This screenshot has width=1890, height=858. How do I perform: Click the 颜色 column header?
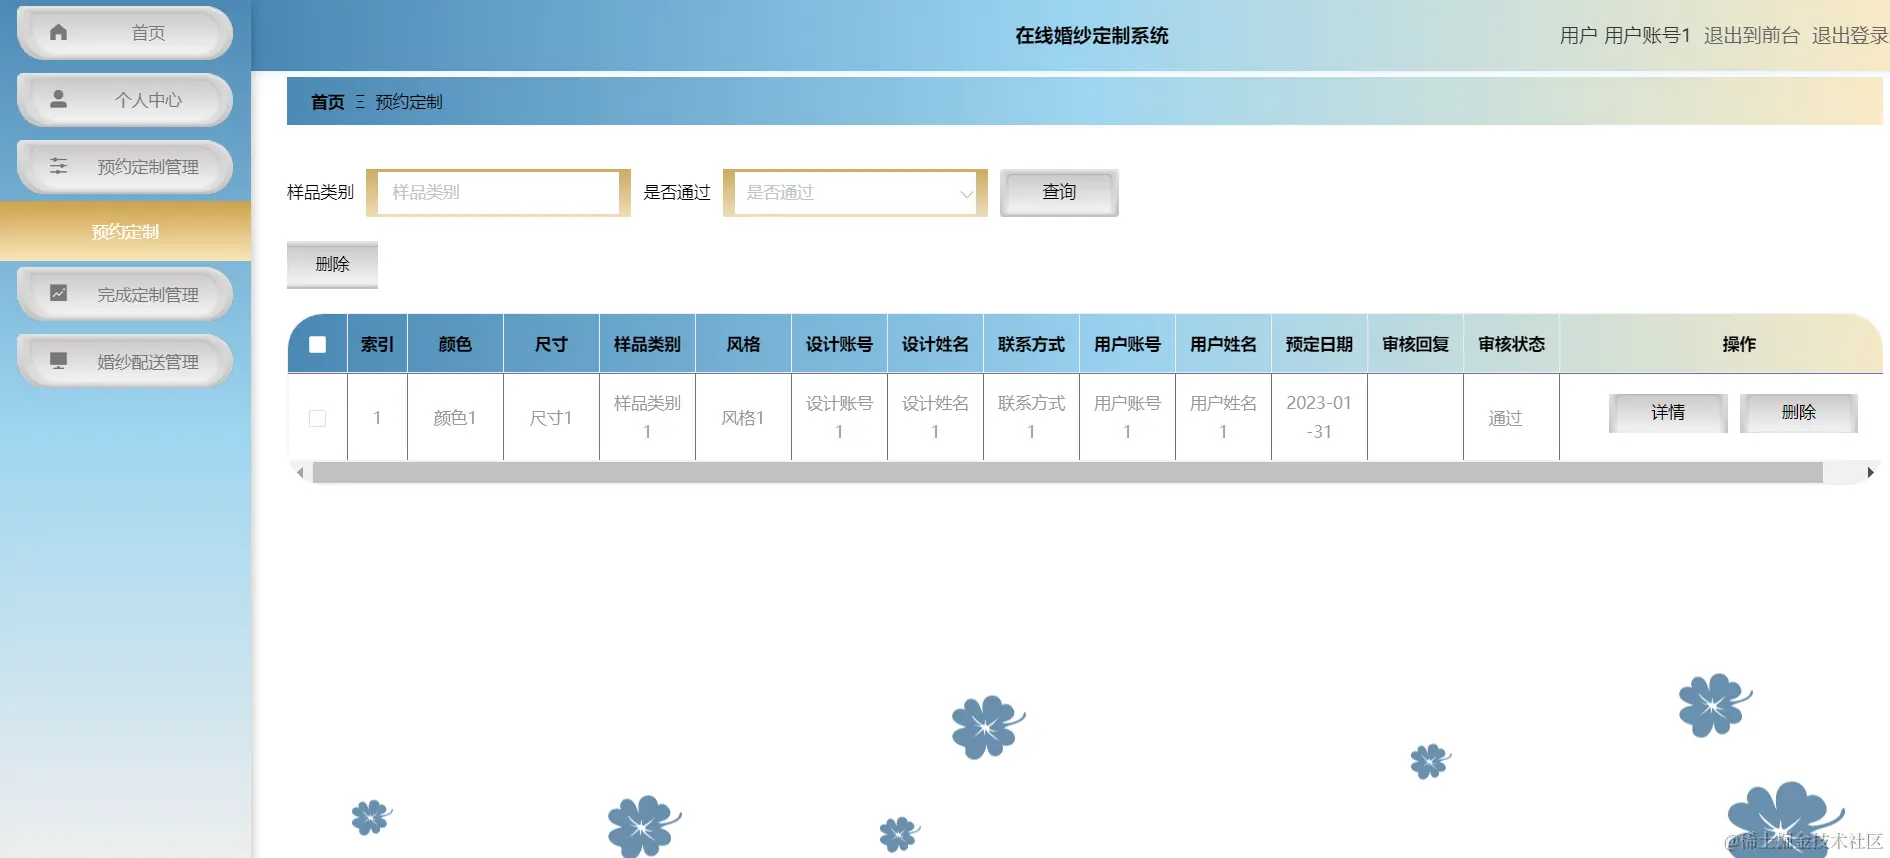(x=455, y=344)
